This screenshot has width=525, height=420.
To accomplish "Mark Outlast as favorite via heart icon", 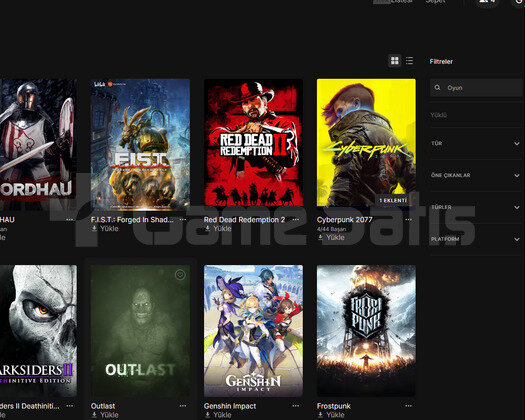I will (180, 275).
